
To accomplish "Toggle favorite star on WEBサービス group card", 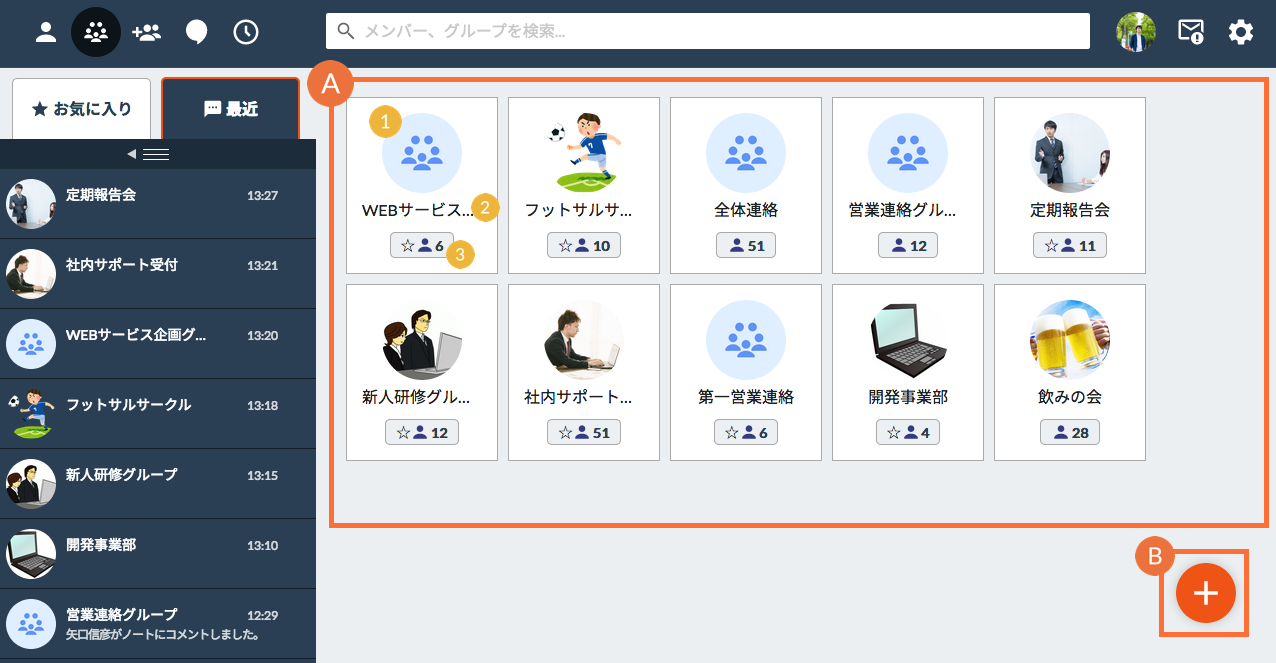I will tap(404, 246).
